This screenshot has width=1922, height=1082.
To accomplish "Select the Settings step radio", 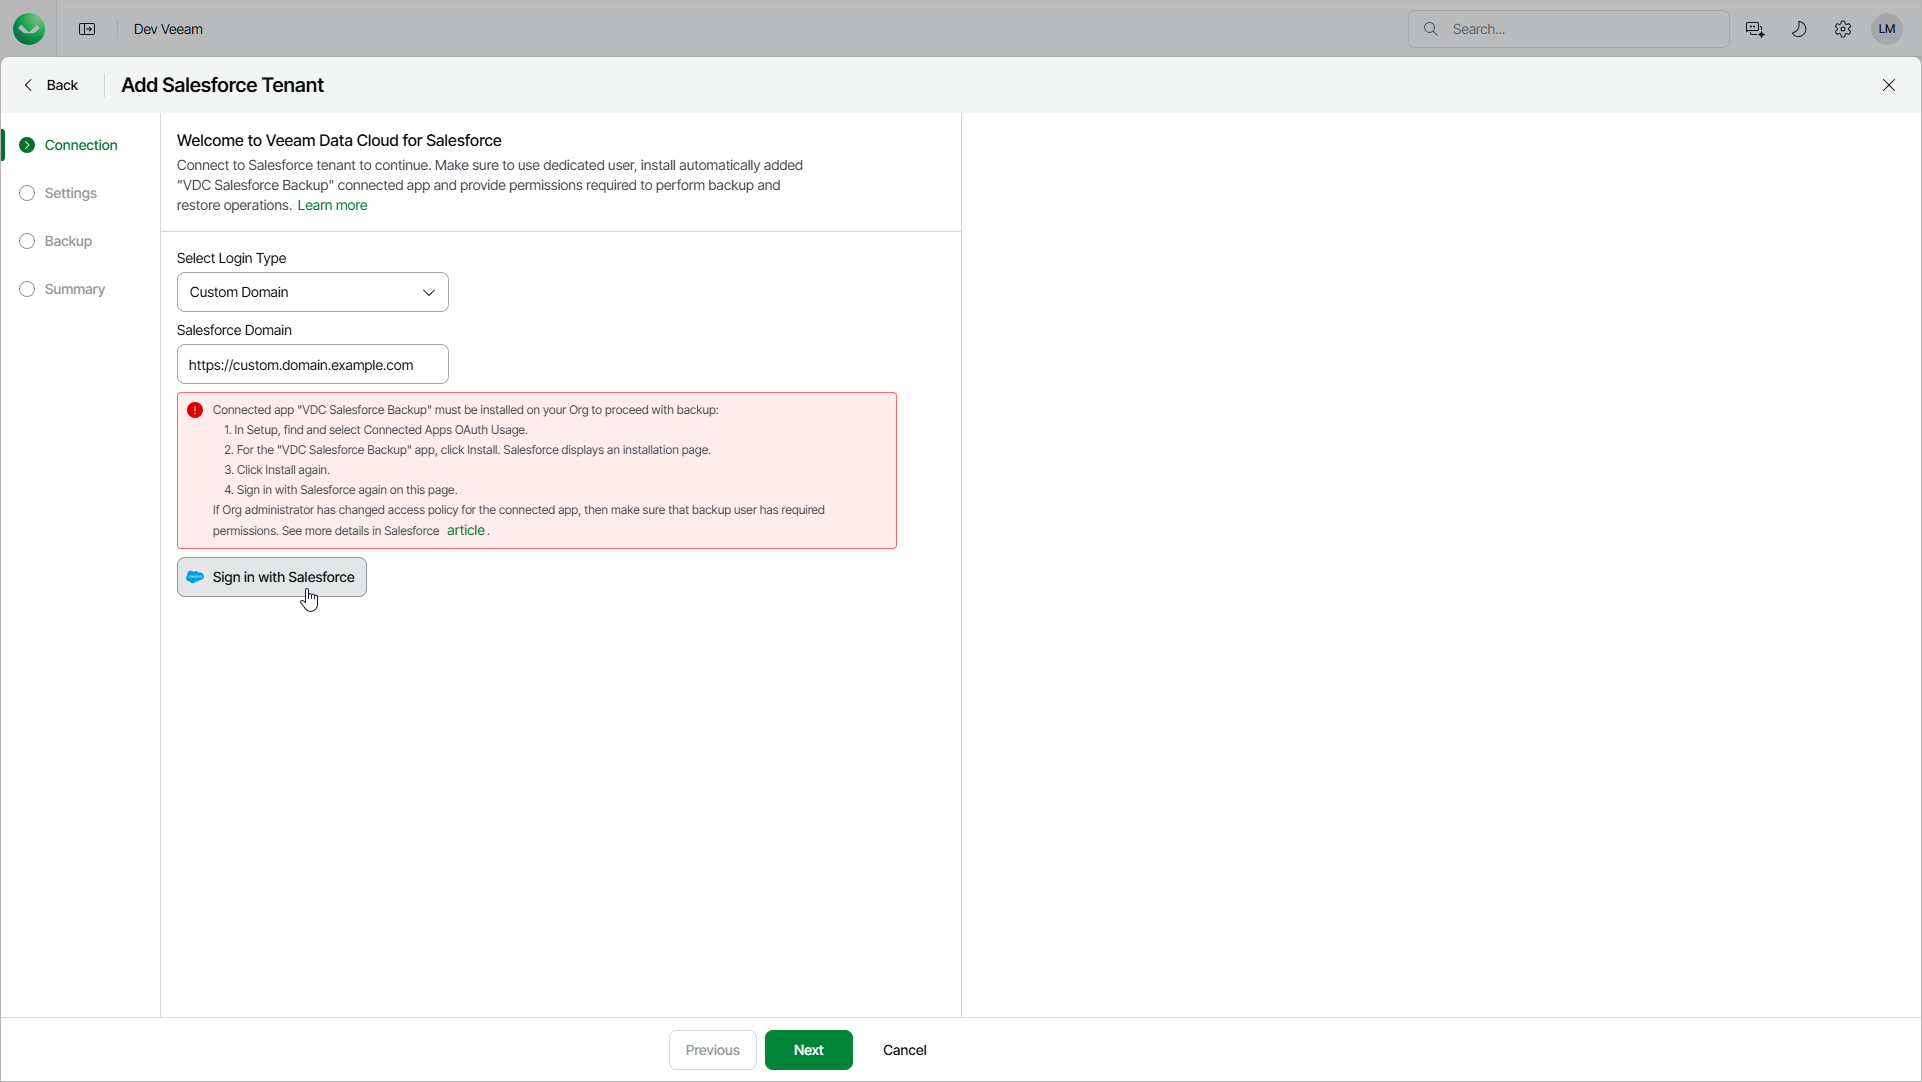I will pos(27,193).
